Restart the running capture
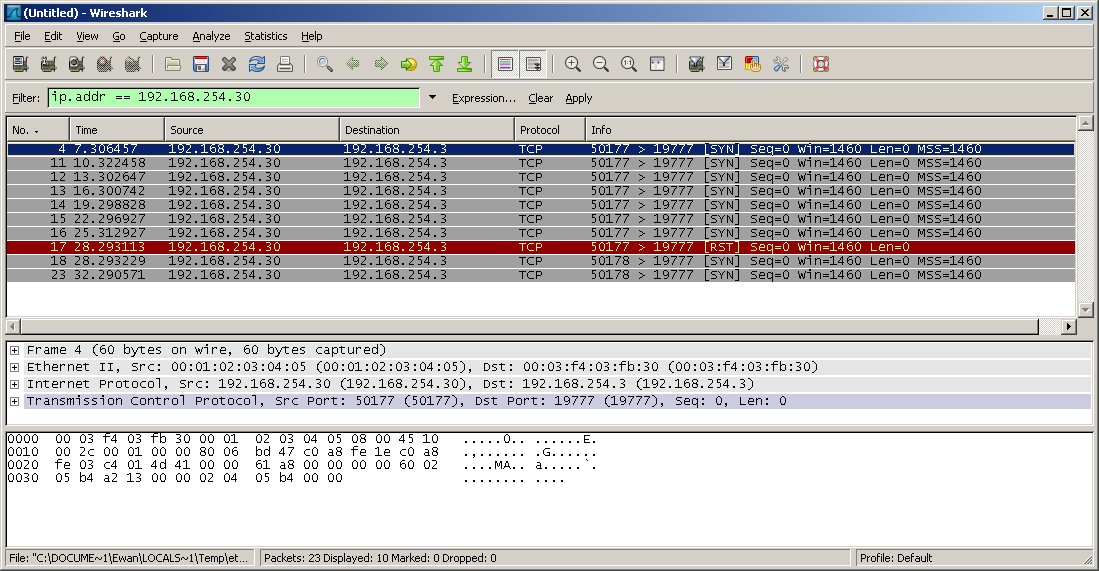The width and height of the screenshot is (1099, 571). (132, 64)
